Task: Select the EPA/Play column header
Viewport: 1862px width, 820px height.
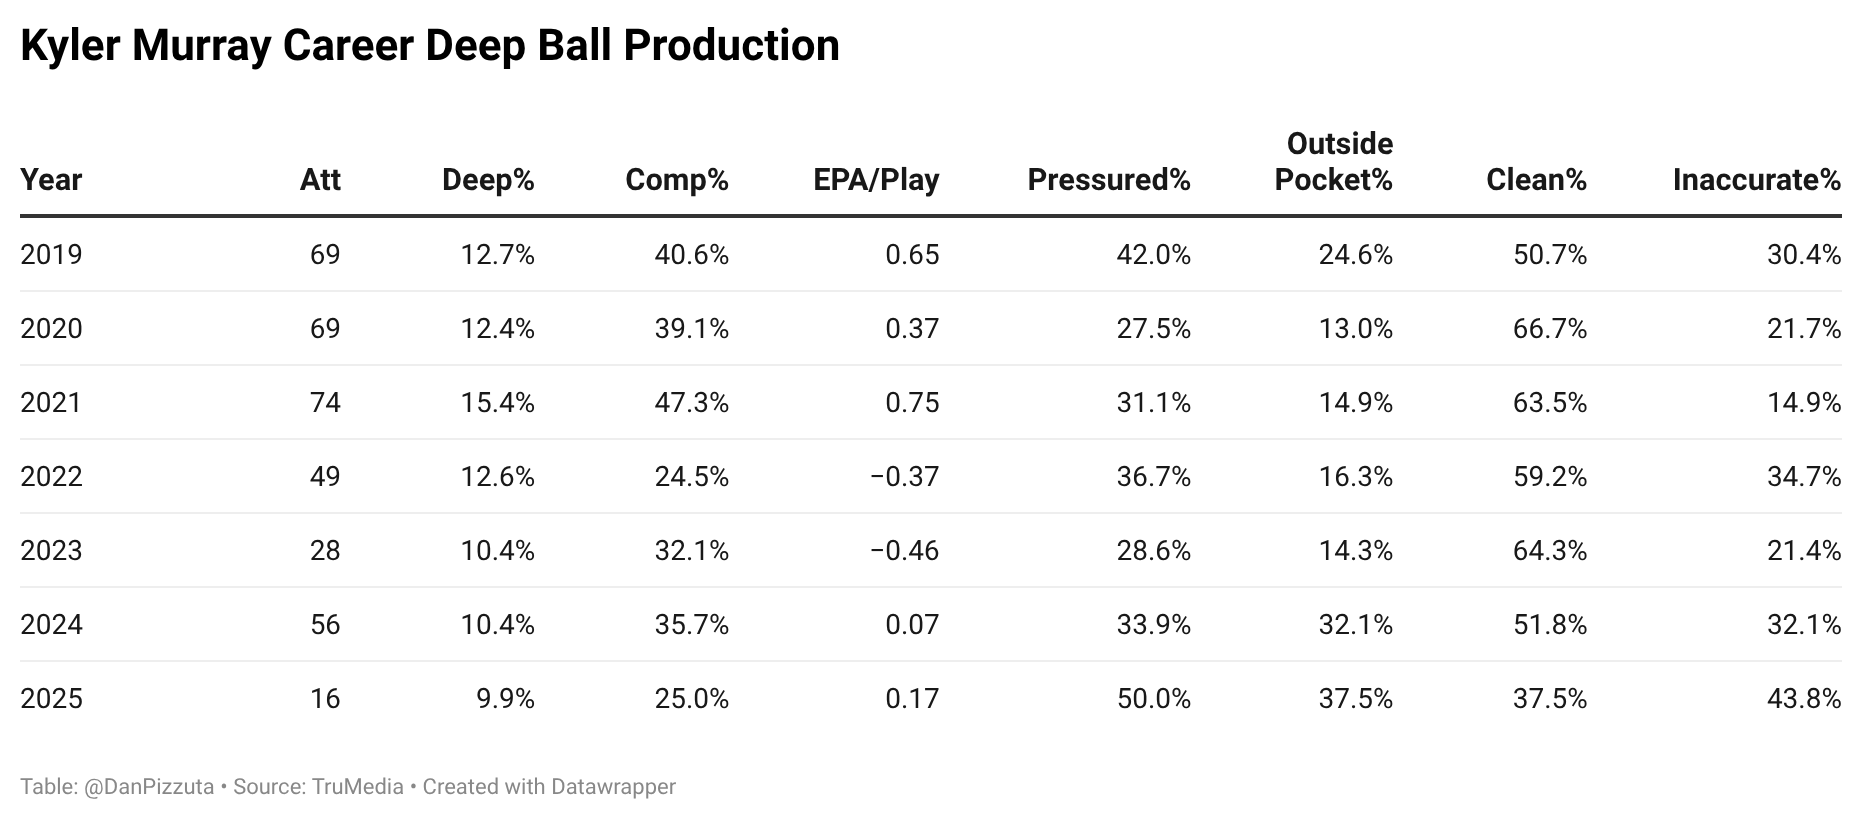Action: 876,180
